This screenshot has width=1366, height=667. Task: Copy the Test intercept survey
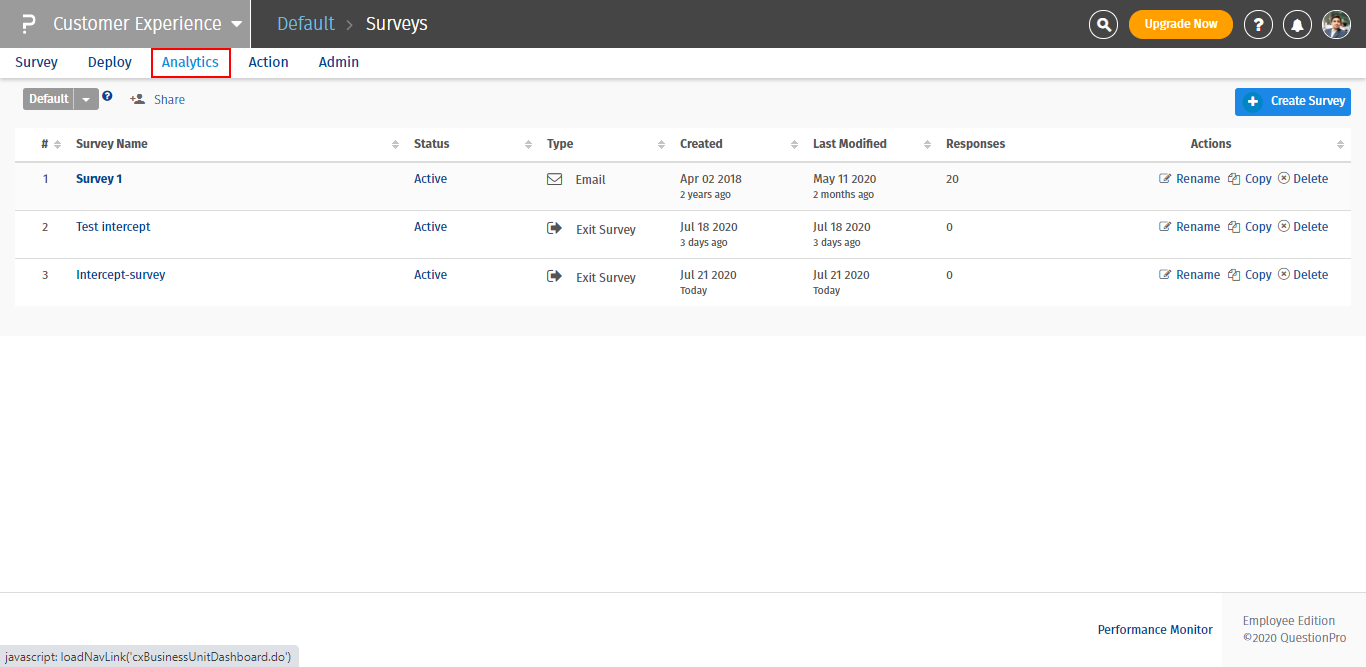(x=1249, y=226)
